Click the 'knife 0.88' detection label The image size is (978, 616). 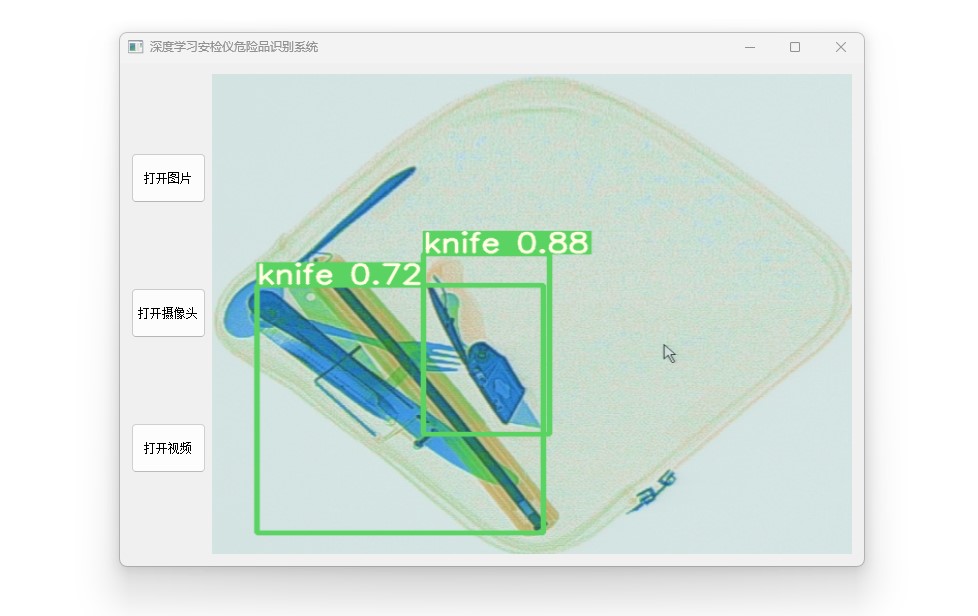pos(507,243)
